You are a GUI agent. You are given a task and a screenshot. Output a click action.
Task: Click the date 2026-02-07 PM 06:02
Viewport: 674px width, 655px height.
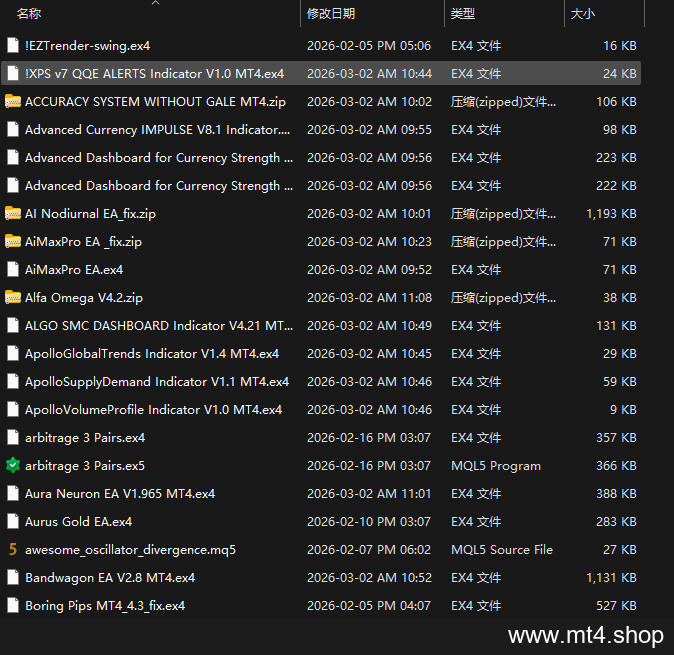tap(369, 549)
